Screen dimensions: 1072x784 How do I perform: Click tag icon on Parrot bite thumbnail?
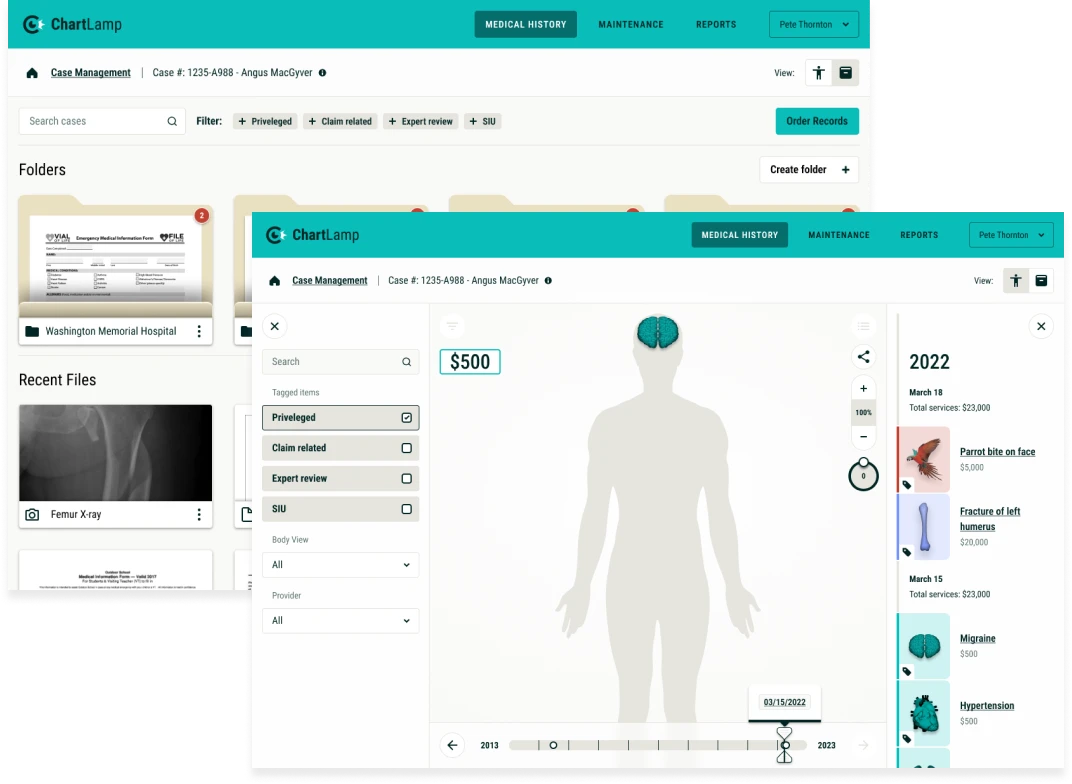[907, 485]
